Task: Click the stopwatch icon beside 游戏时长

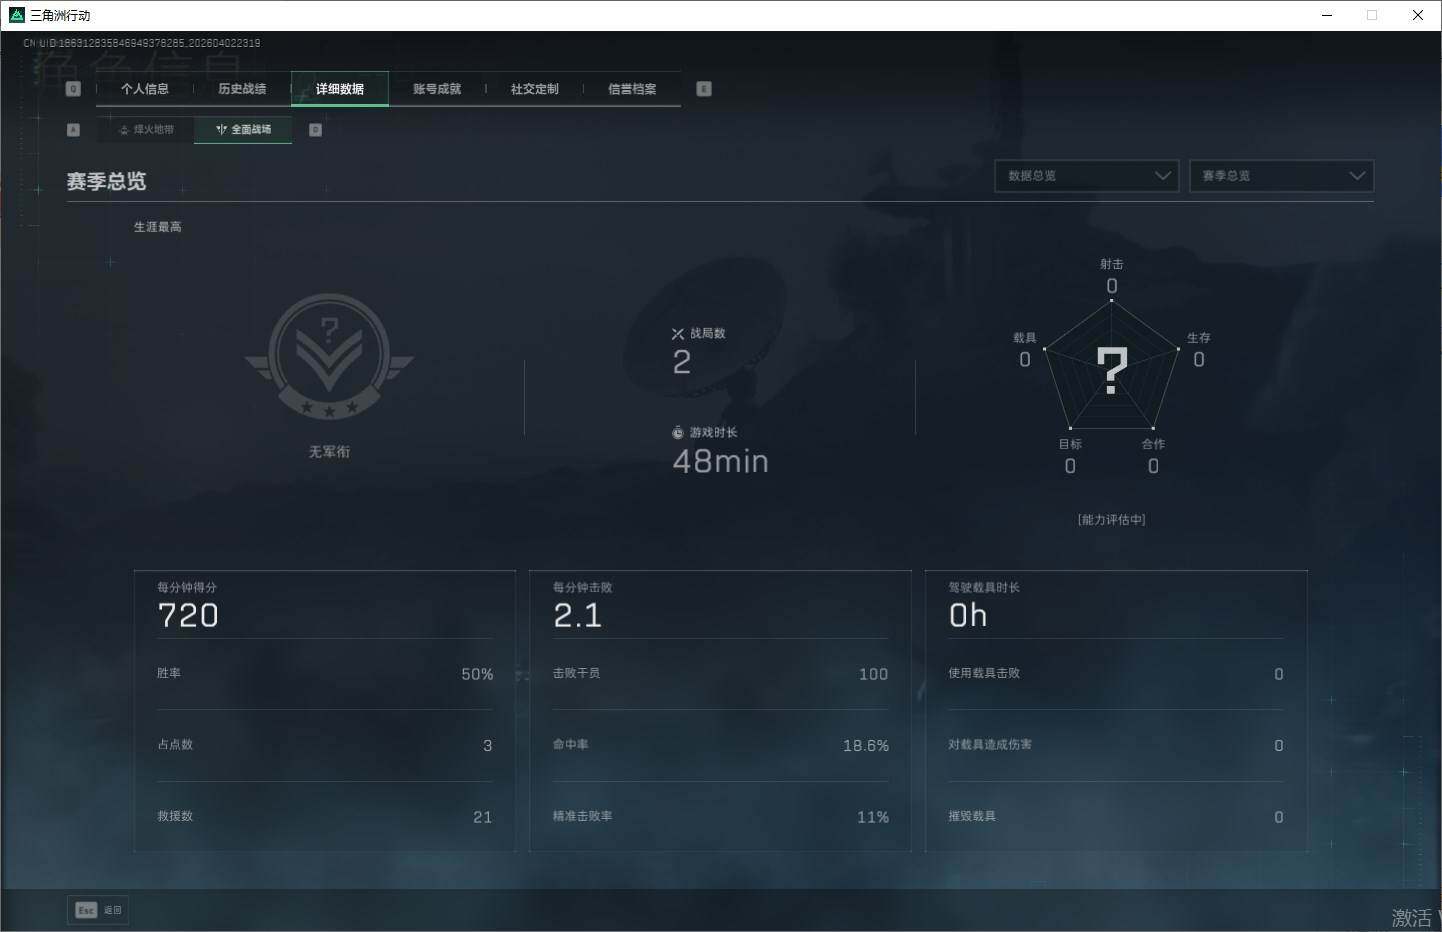Action: [678, 433]
